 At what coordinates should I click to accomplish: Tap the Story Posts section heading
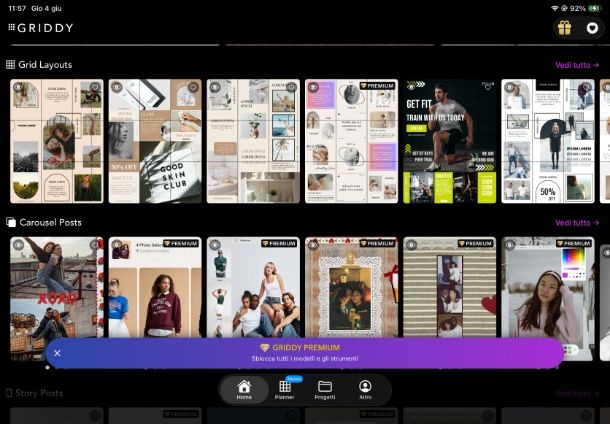35,393
